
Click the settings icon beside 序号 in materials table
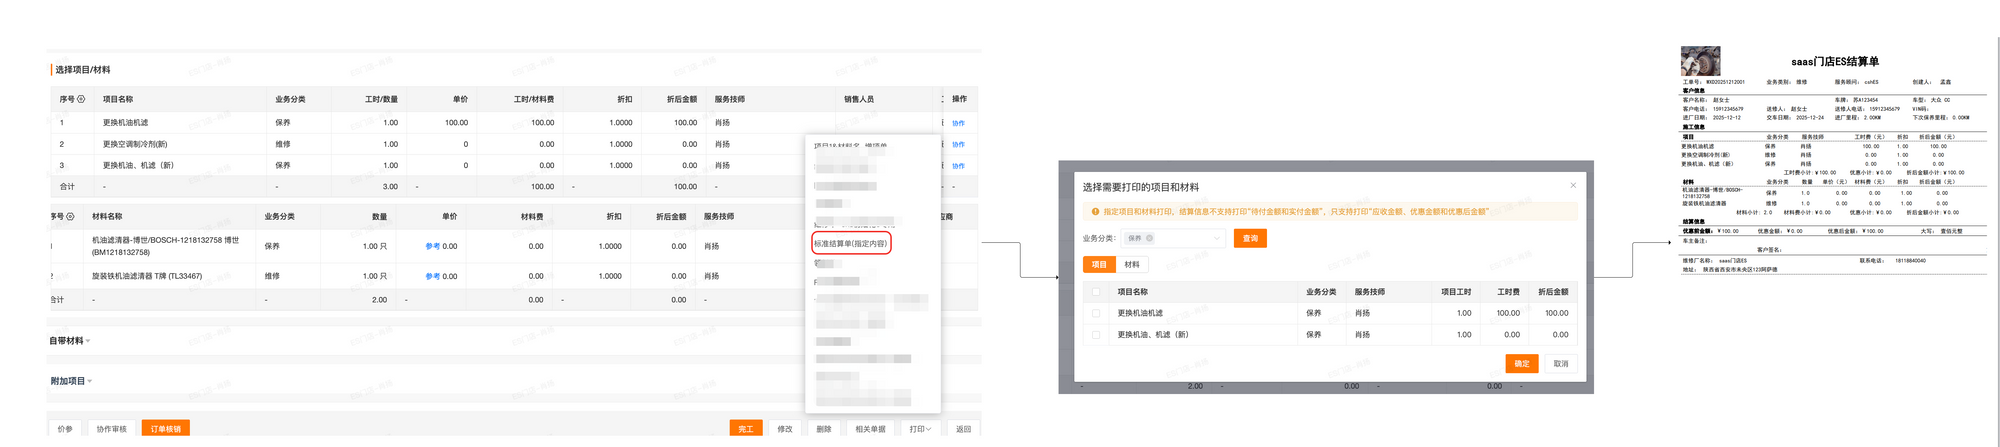(70, 217)
